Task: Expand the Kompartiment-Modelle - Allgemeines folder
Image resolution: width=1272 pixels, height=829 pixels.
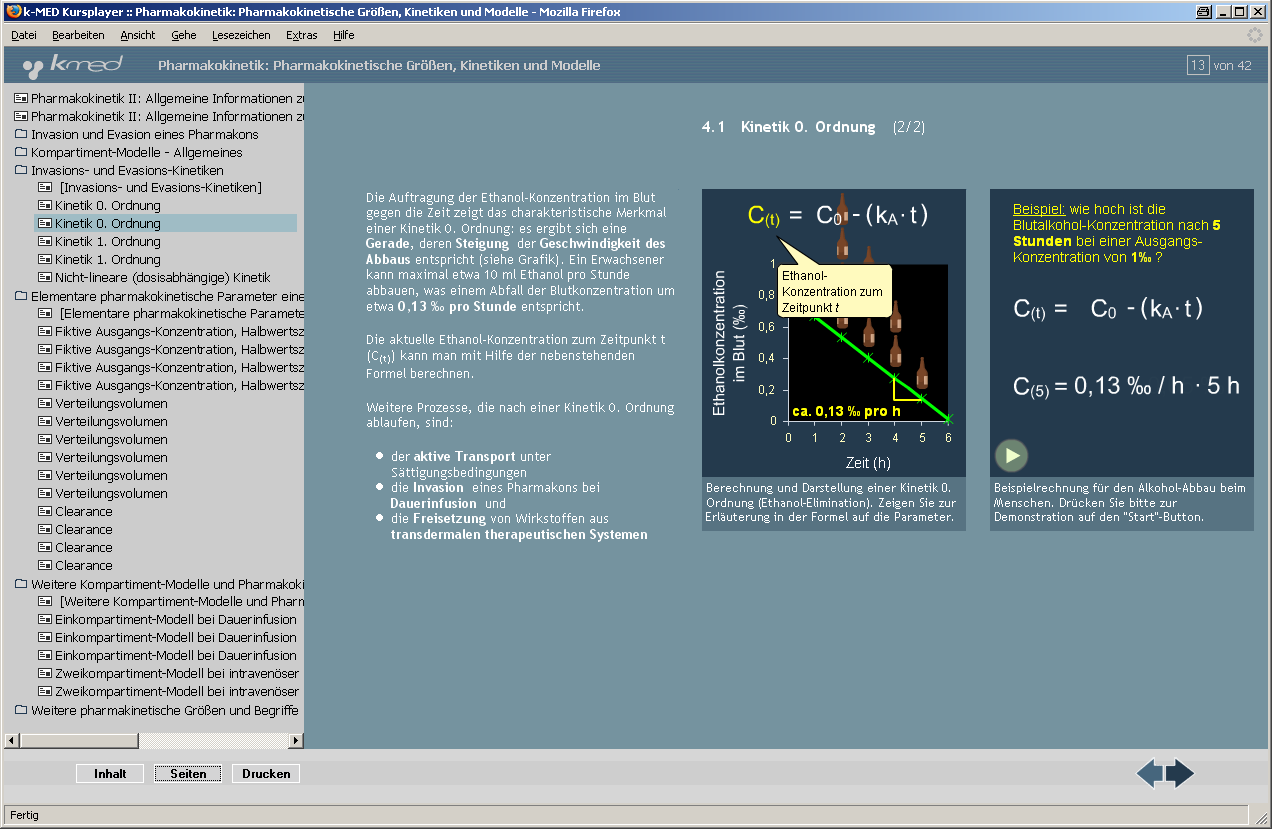Action: click(x=21, y=153)
